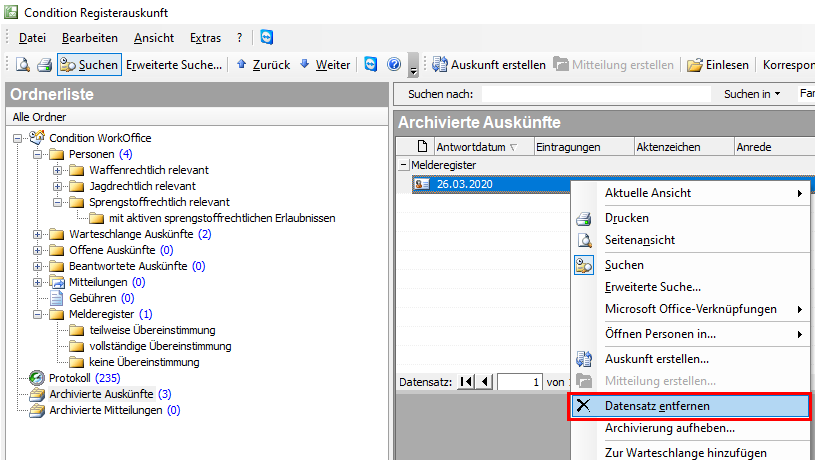Click the help question mark icon
815x460 pixels.
(394, 65)
